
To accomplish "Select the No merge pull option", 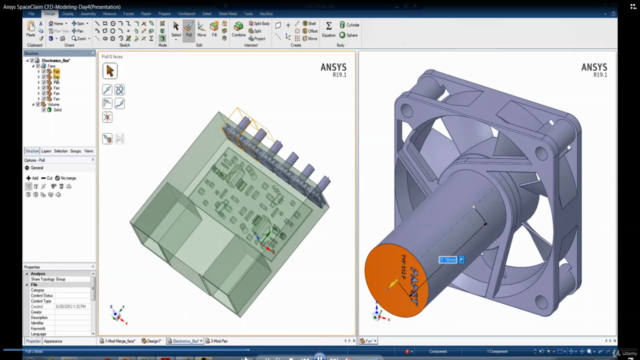I will point(66,178).
